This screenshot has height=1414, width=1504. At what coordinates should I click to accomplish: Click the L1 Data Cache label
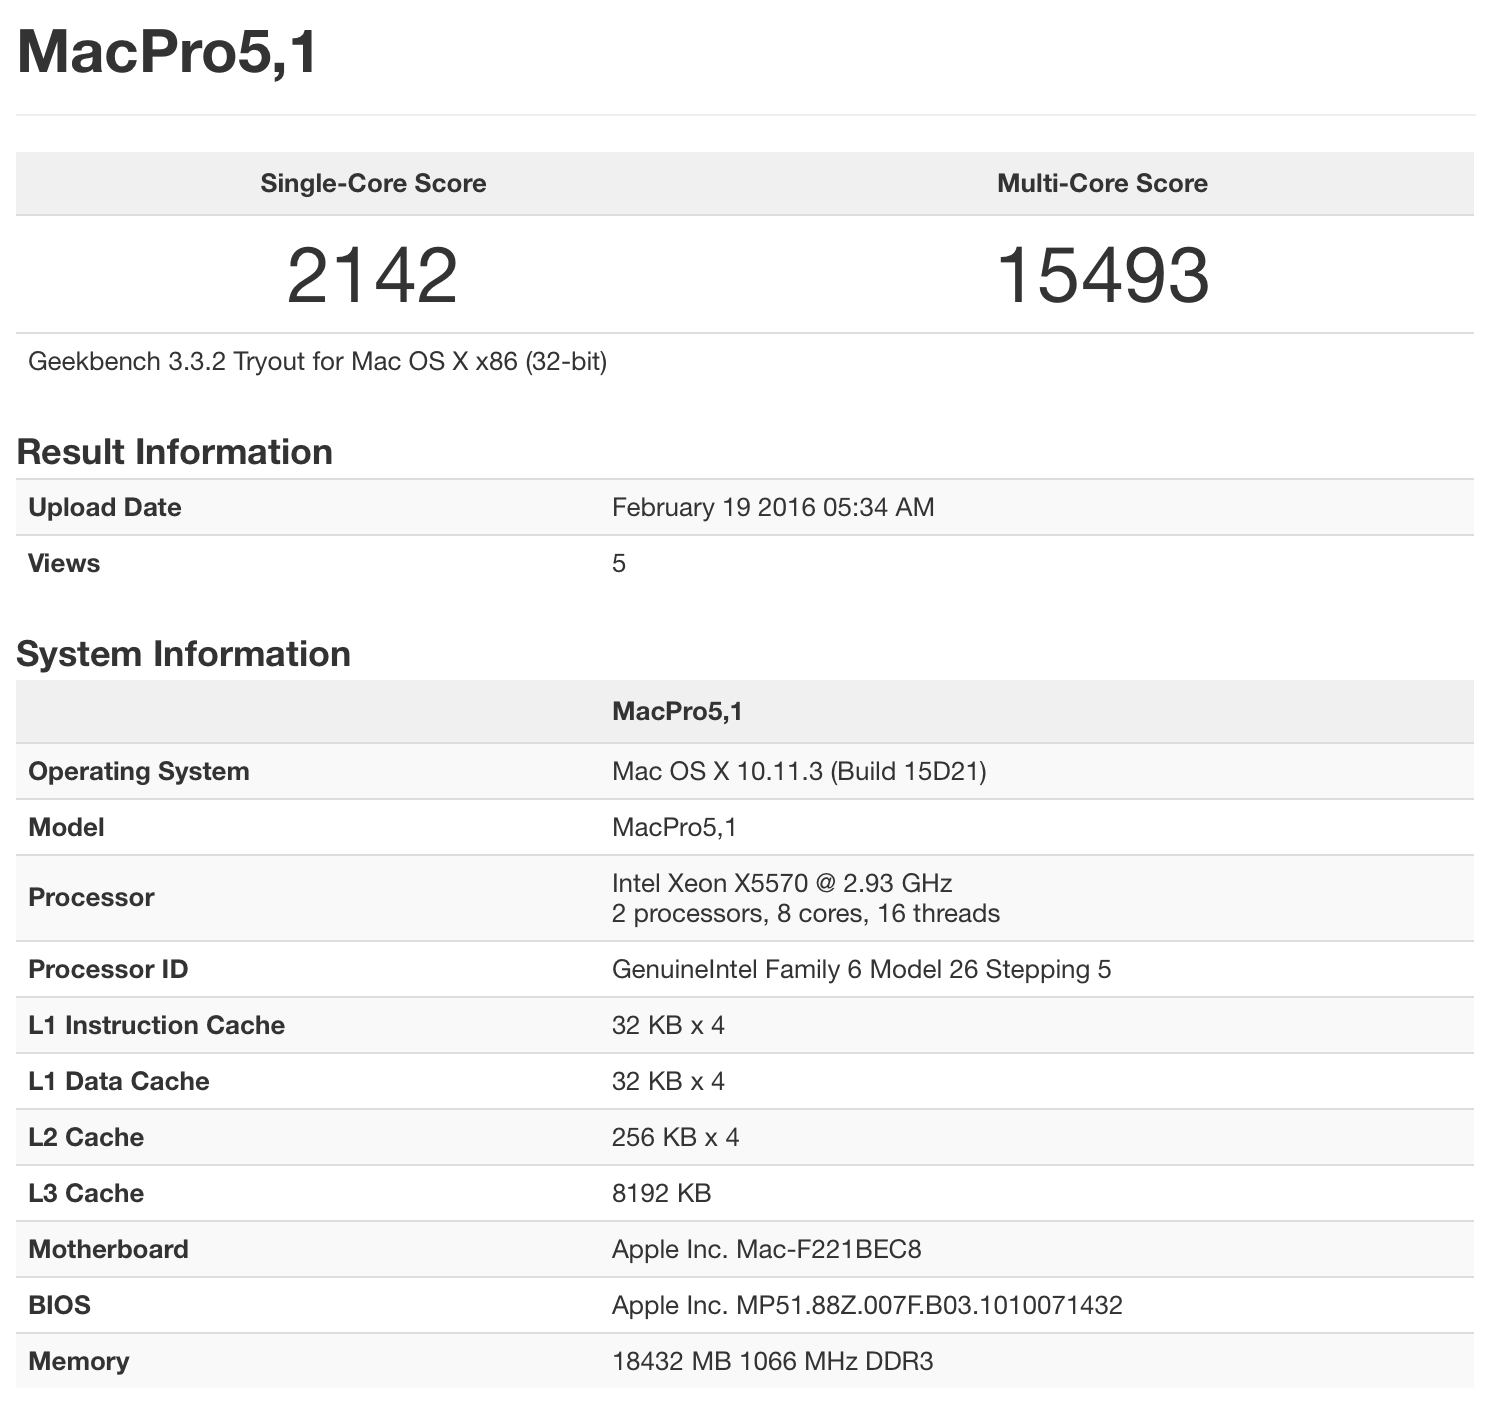(119, 1081)
